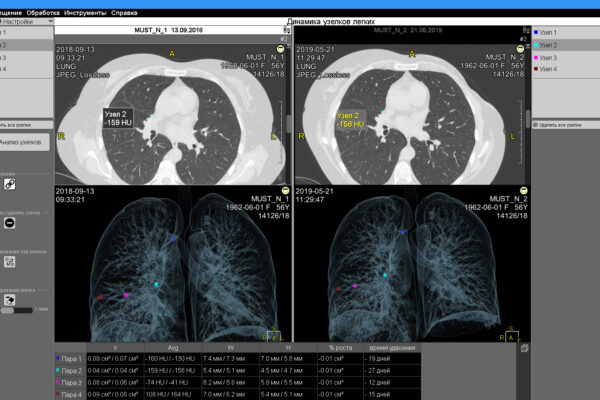Click the copy icon right of results table
Screen dimensions: 600x400
[525, 347]
